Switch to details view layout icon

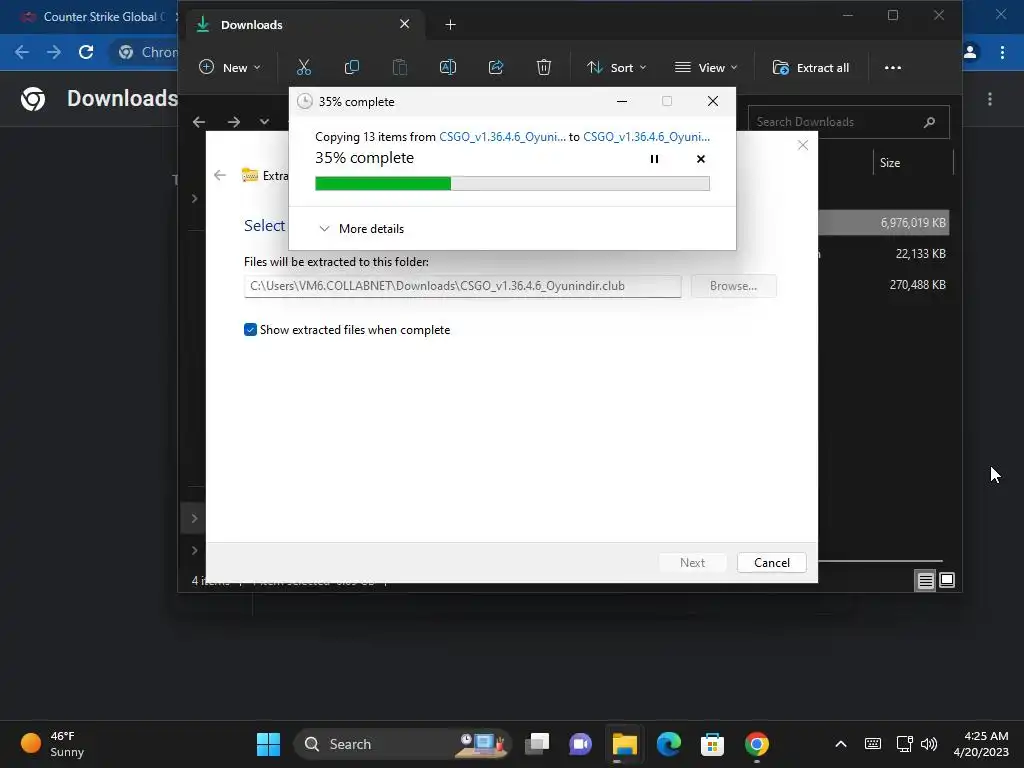coord(925,580)
